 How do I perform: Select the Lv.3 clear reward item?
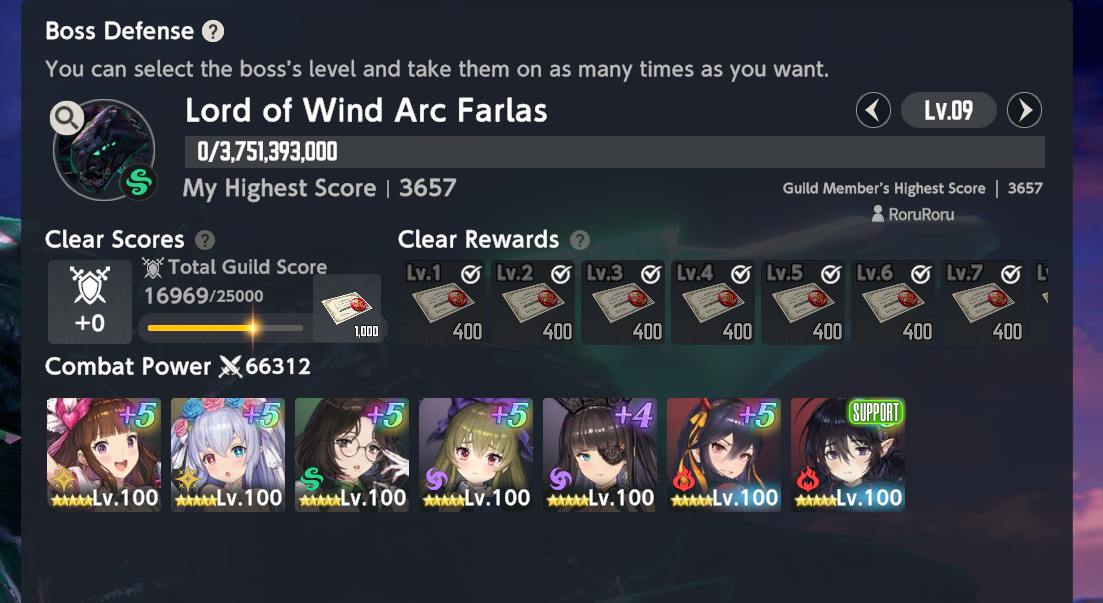coord(622,303)
